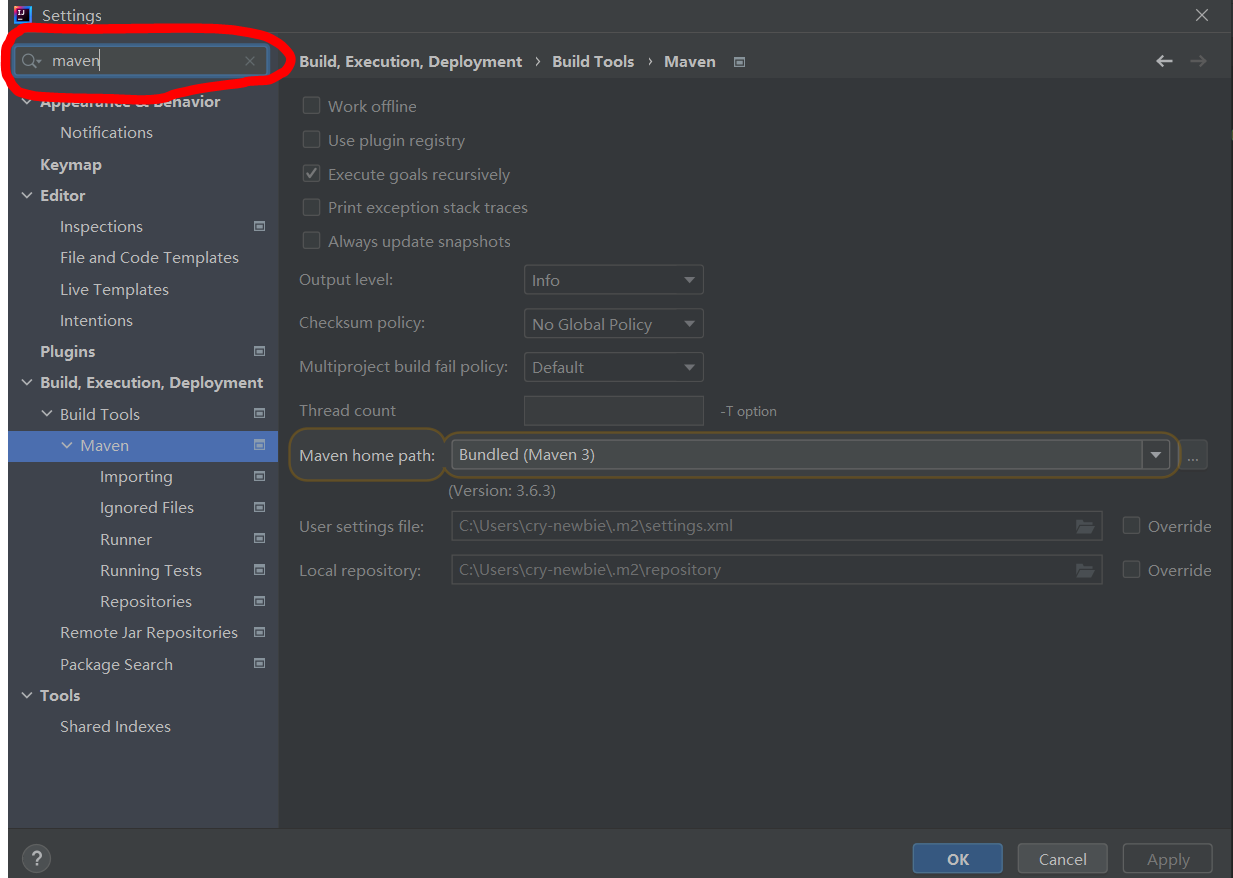
Task: Click project icon on Build Tools row
Action: coord(260,413)
